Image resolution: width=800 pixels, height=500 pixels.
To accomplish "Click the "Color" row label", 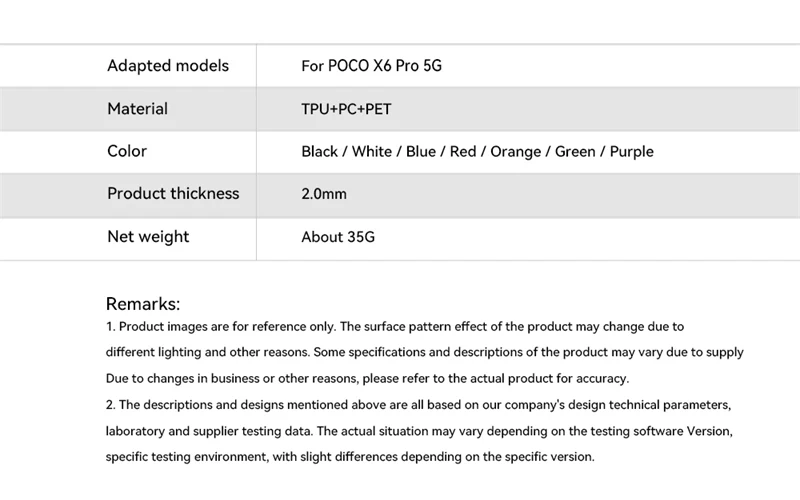I will click(127, 151).
